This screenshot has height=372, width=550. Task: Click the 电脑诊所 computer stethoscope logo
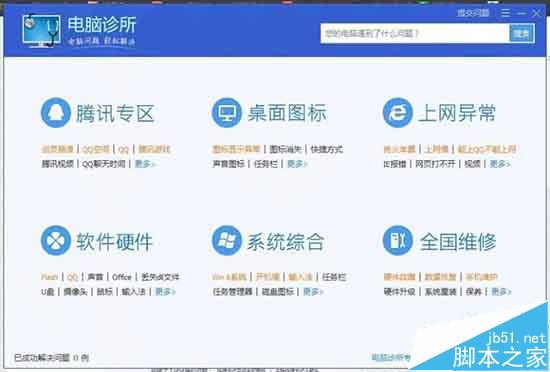coord(41,31)
